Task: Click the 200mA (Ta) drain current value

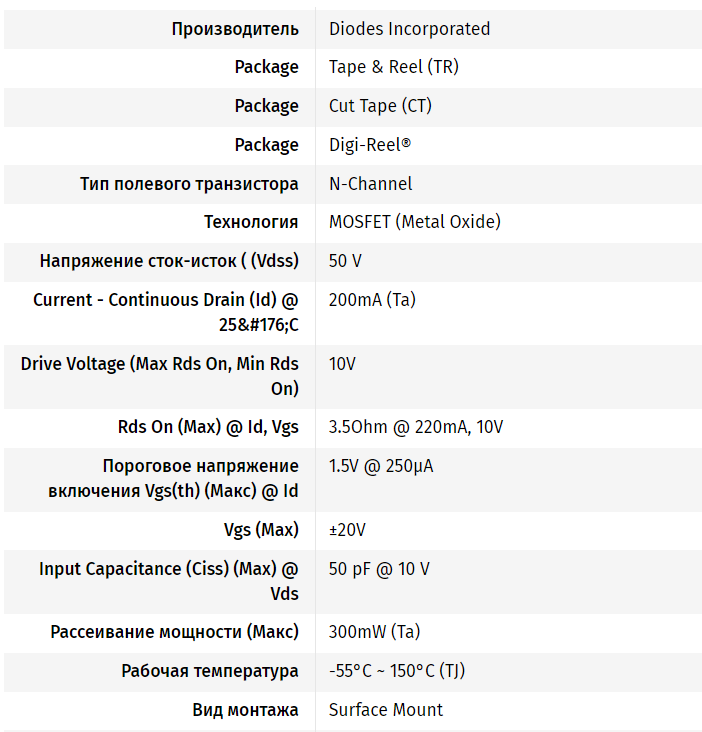Action: click(x=372, y=300)
